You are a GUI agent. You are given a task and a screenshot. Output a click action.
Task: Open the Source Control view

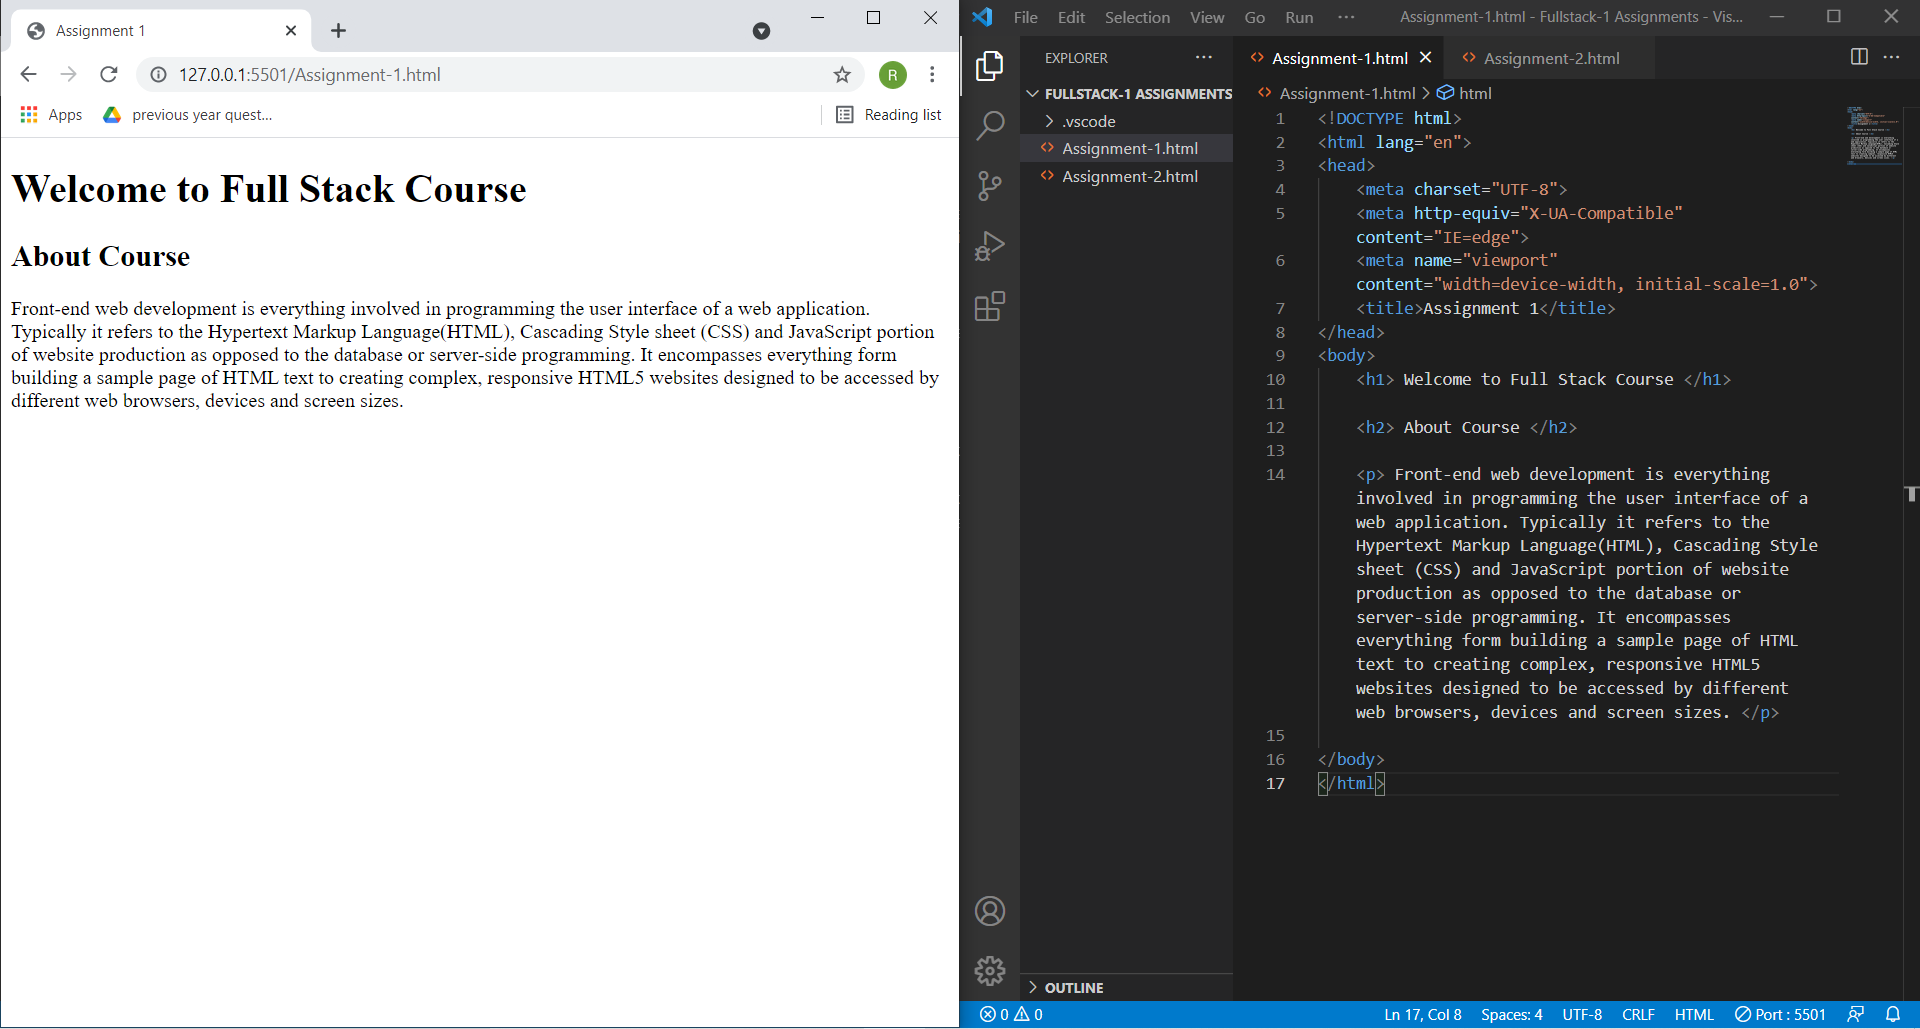click(x=989, y=186)
